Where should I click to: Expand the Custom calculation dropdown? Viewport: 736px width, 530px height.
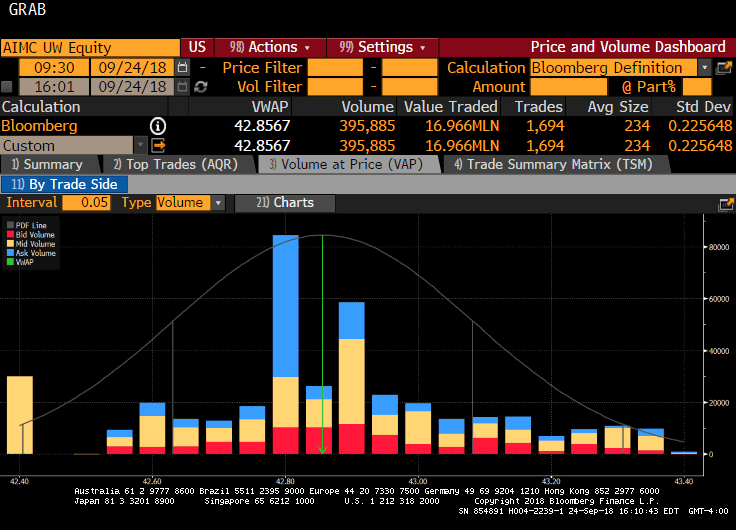[140, 145]
